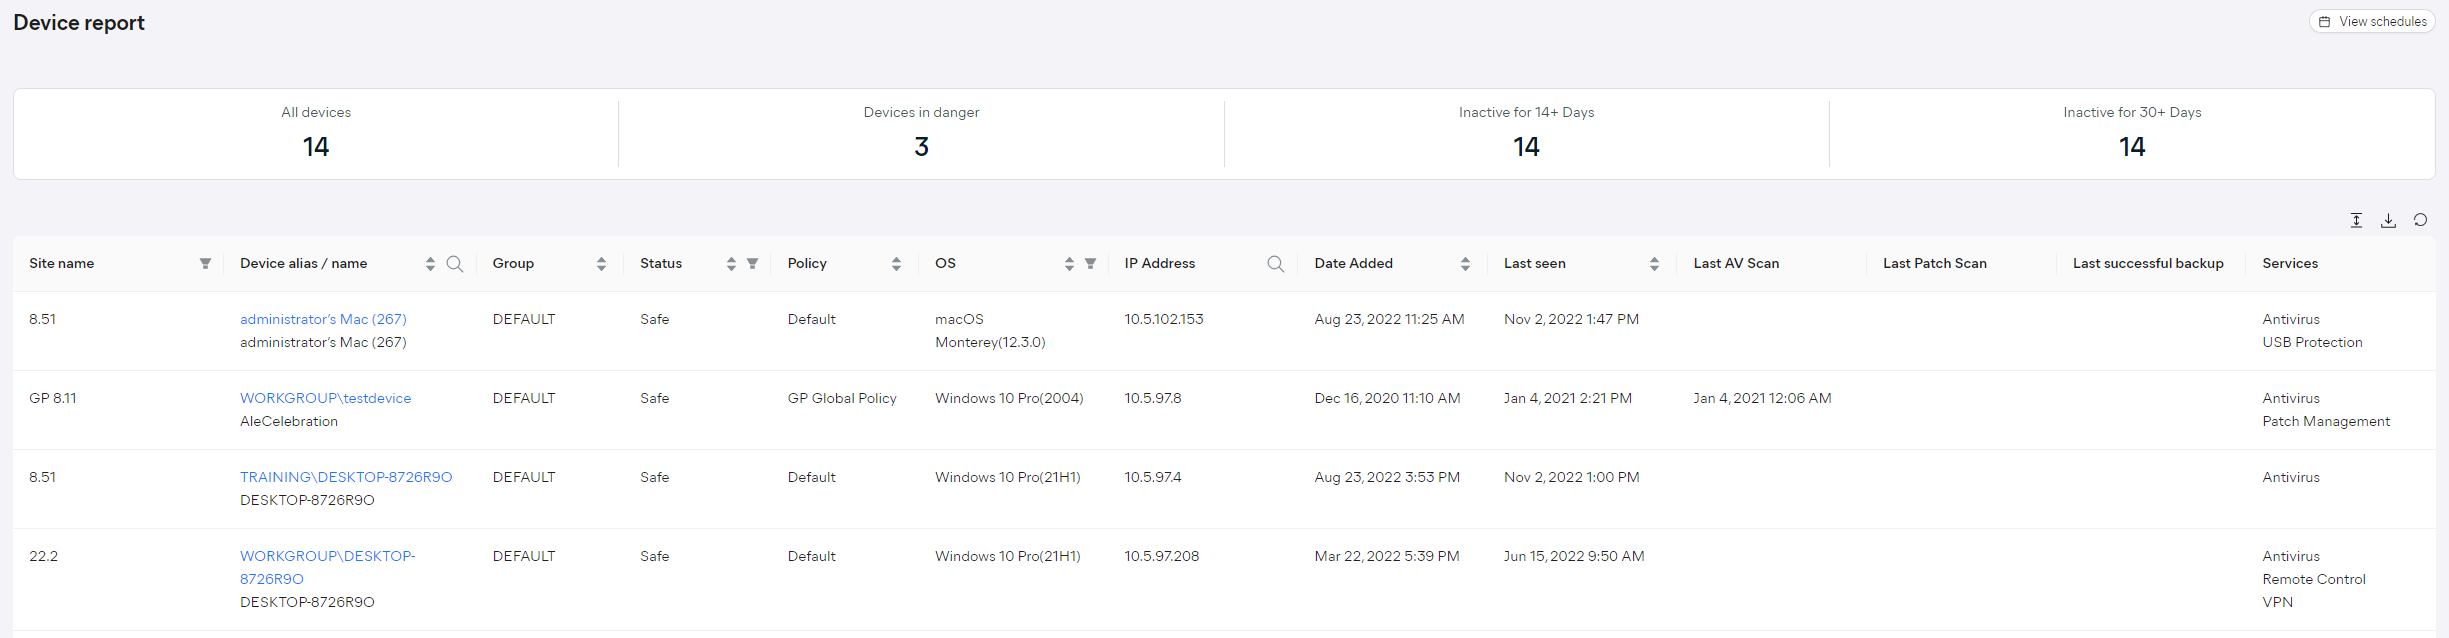
Task: Open search for IP Address column
Action: click(x=1275, y=263)
